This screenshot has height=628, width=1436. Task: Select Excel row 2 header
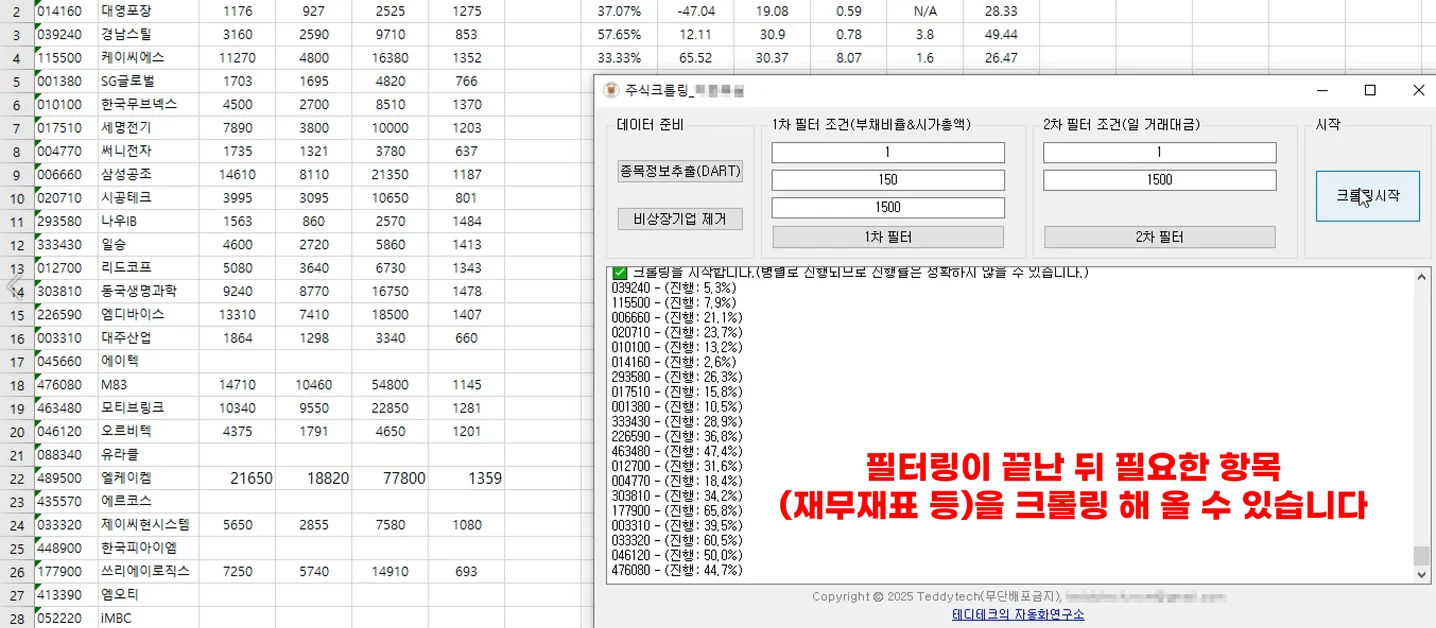click(16, 11)
